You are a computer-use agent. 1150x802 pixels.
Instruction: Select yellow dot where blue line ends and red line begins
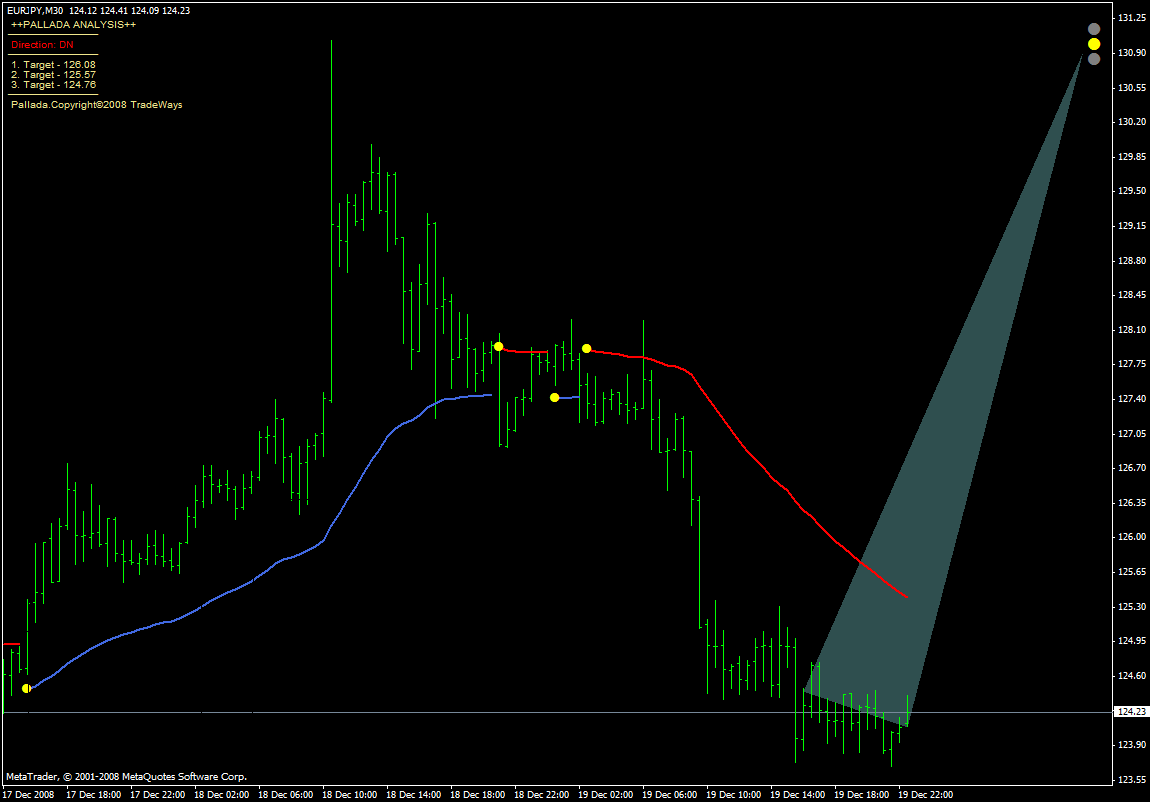tap(498, 346)
